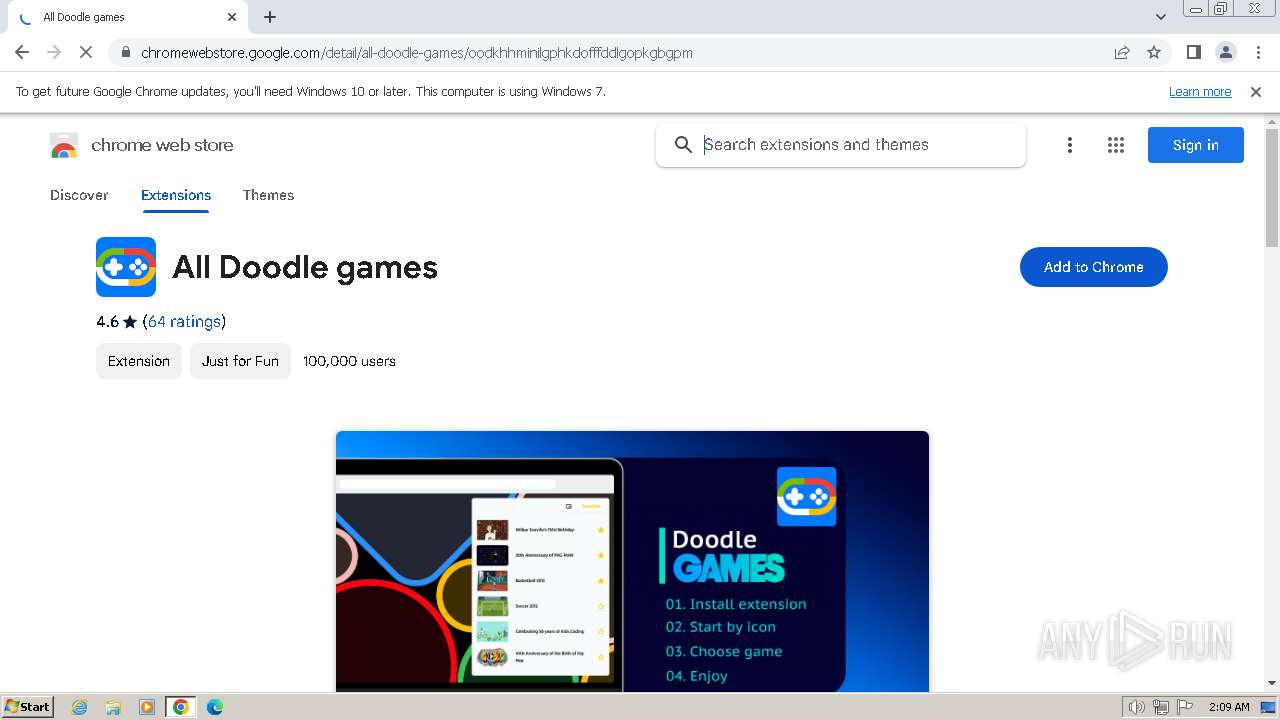The width and height of the screenshot is (1280, 720).
Task: Click the All Doodle games extension icon
Action: click(x=126, y=267)
